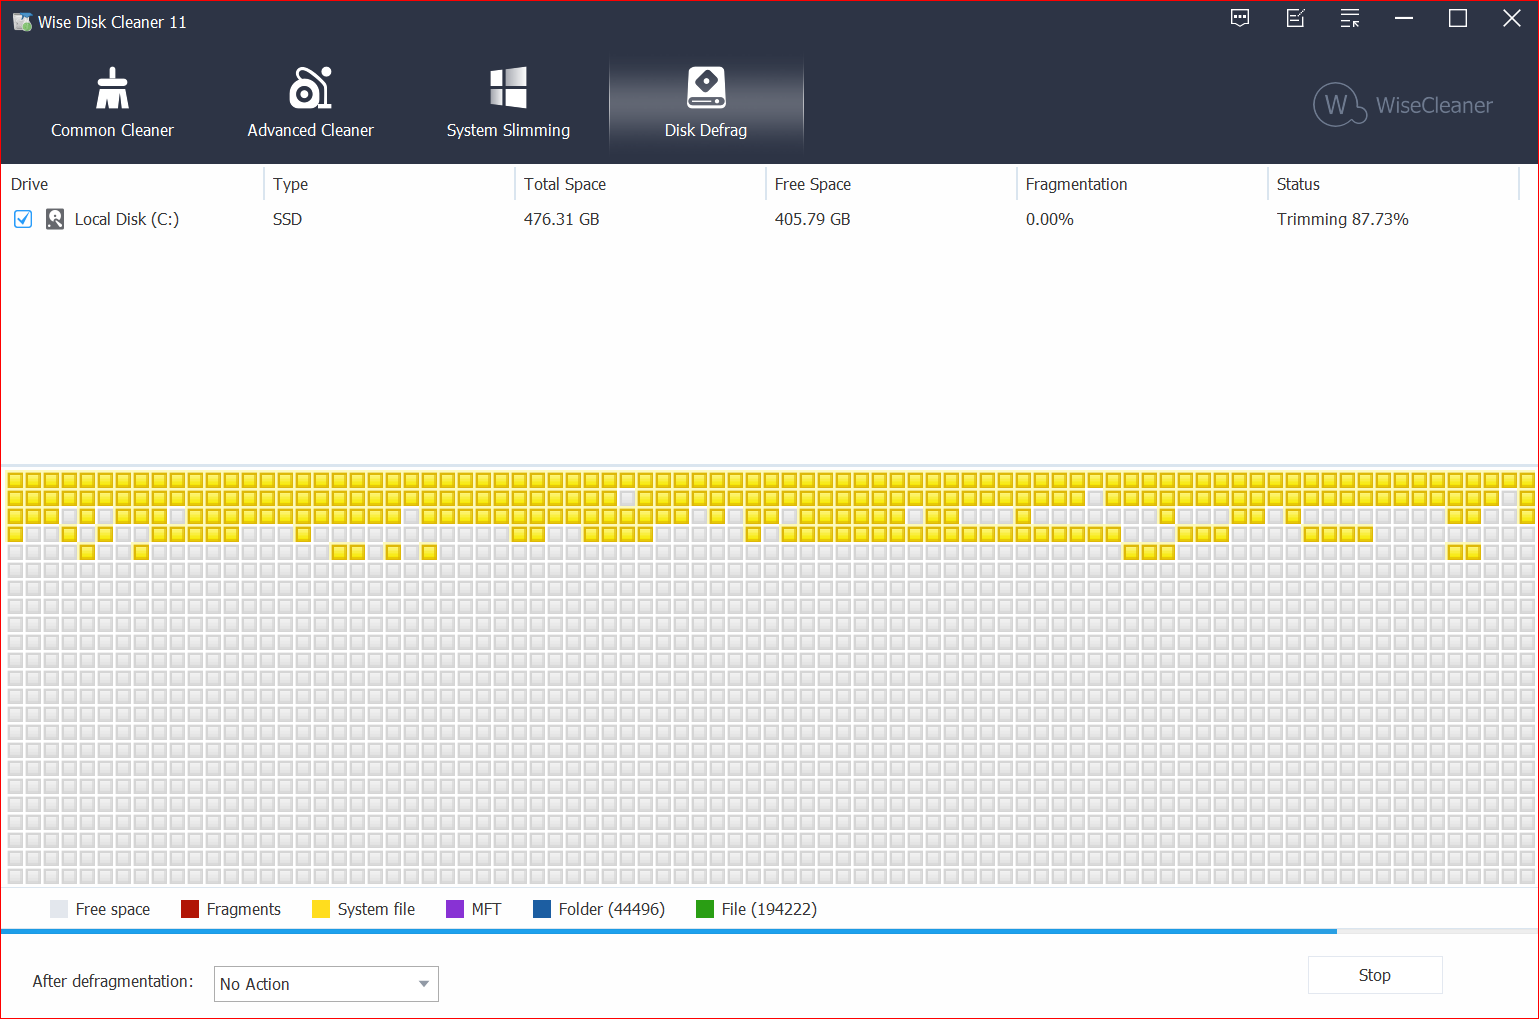Image resolution: width=1539 pixels, height=1019 pixels.
Task: Click the feedback chat bubble icon
Action: (1240, 18)
